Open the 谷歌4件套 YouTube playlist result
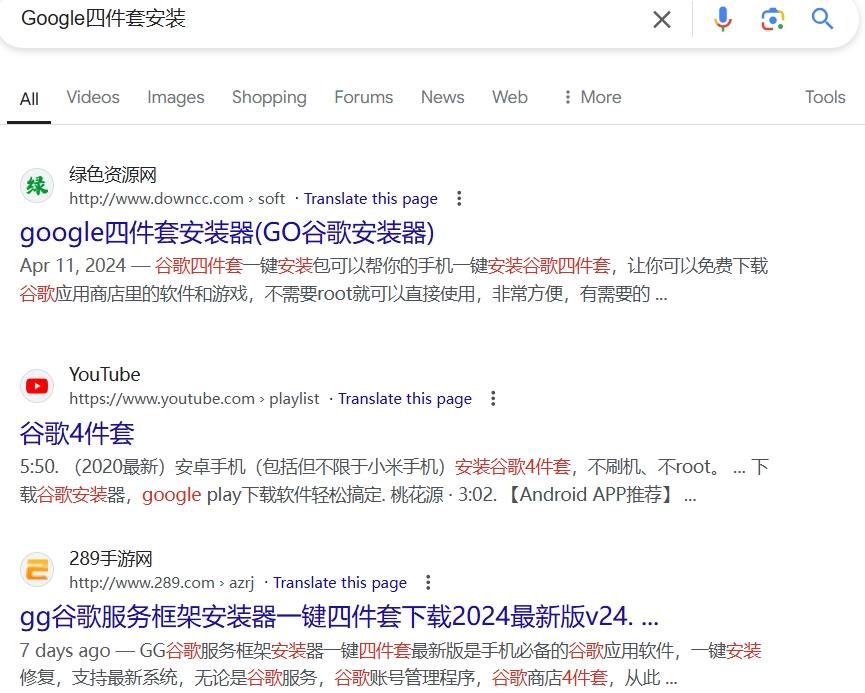 tap(77, 434)
